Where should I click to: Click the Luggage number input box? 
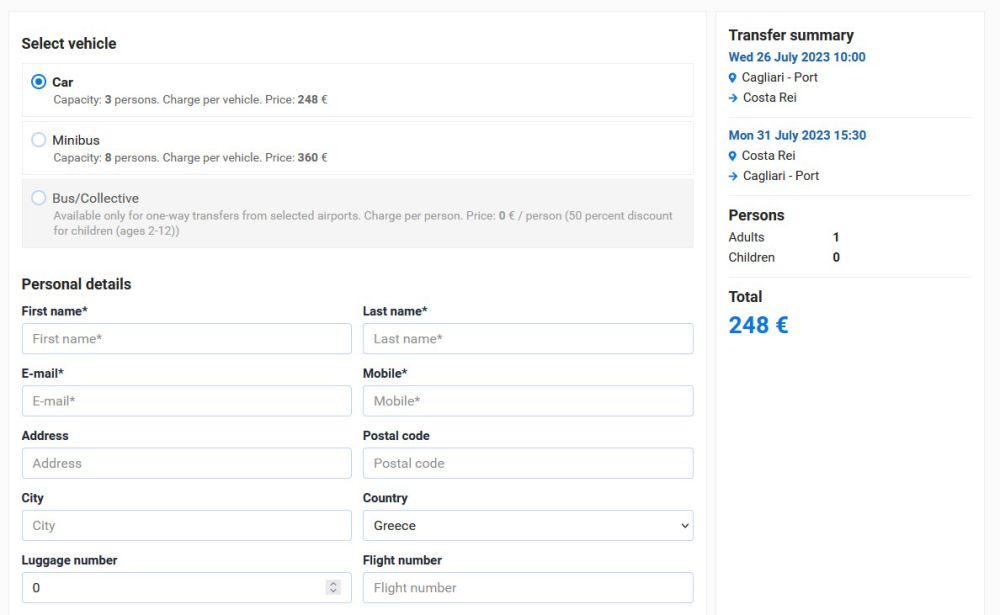(186, 588)
